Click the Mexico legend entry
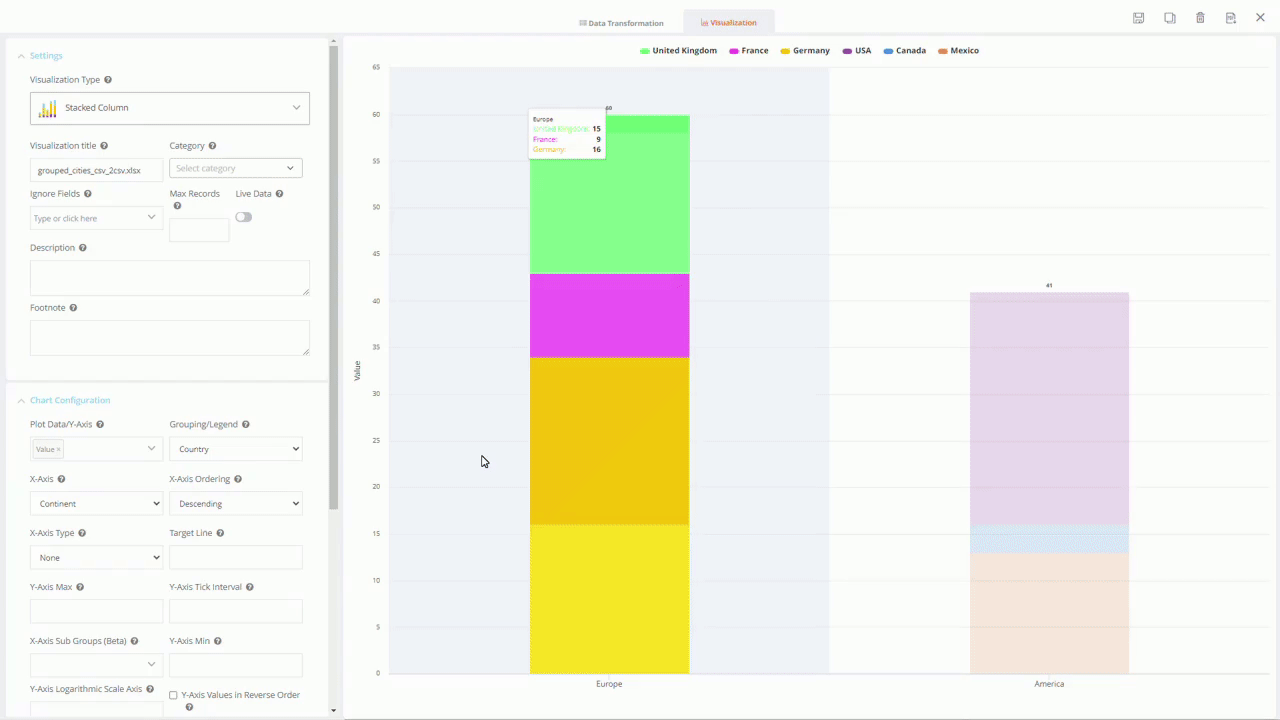Screen dimensions: 1280x720 pyautogui.click(x=958, y=51)
